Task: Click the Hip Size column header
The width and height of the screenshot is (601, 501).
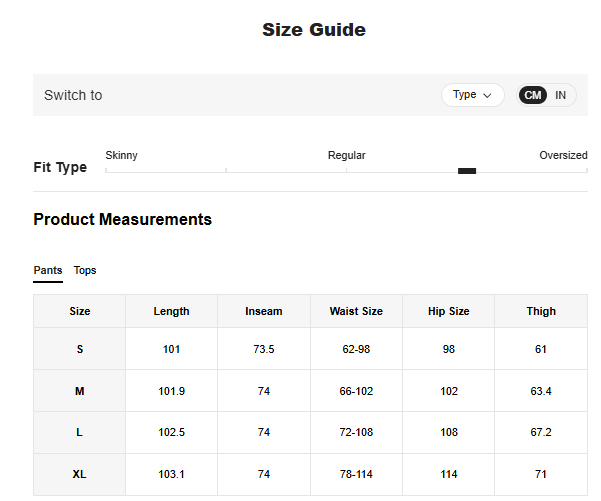Action: tap(448, 311)
